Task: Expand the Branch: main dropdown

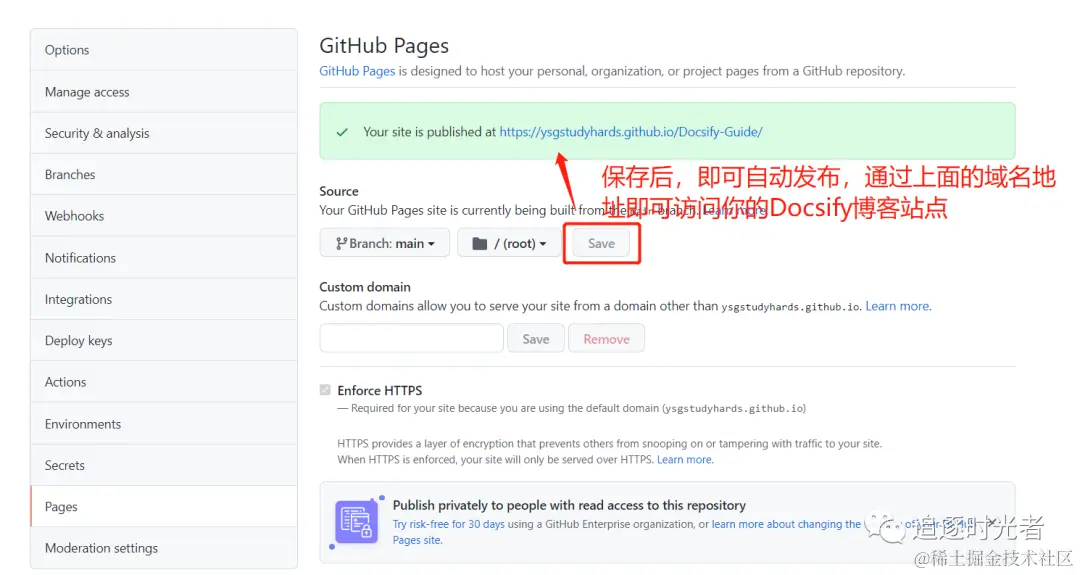Action: pos(384,243)
